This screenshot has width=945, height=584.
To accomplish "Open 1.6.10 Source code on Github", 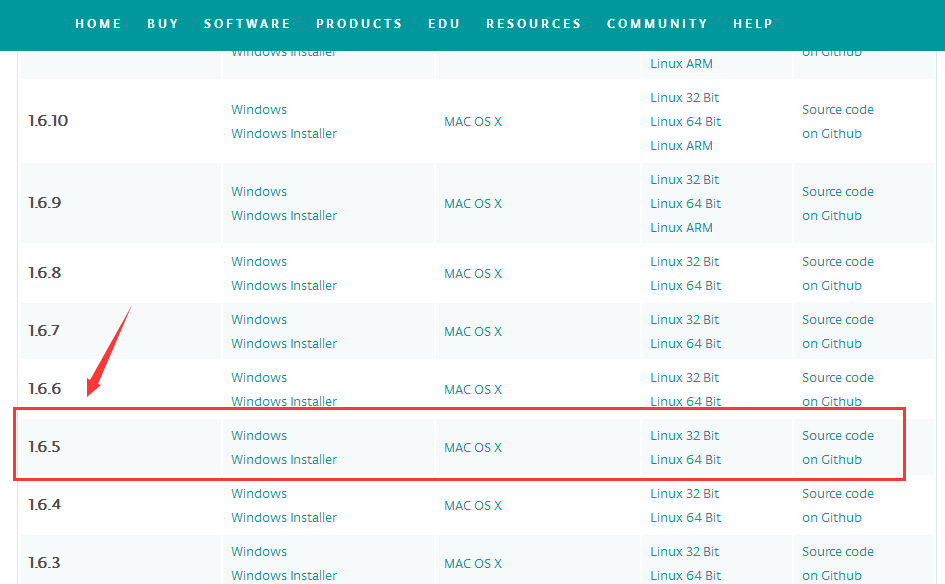I will pyautogui.click(x=838, y=122).
